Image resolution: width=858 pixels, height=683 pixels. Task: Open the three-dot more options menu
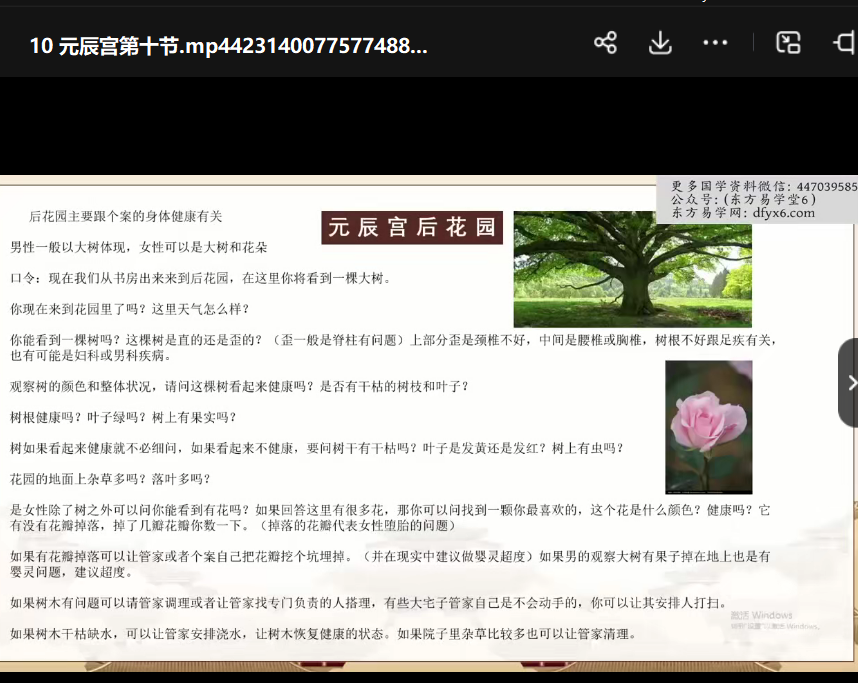tap(715, 42)
